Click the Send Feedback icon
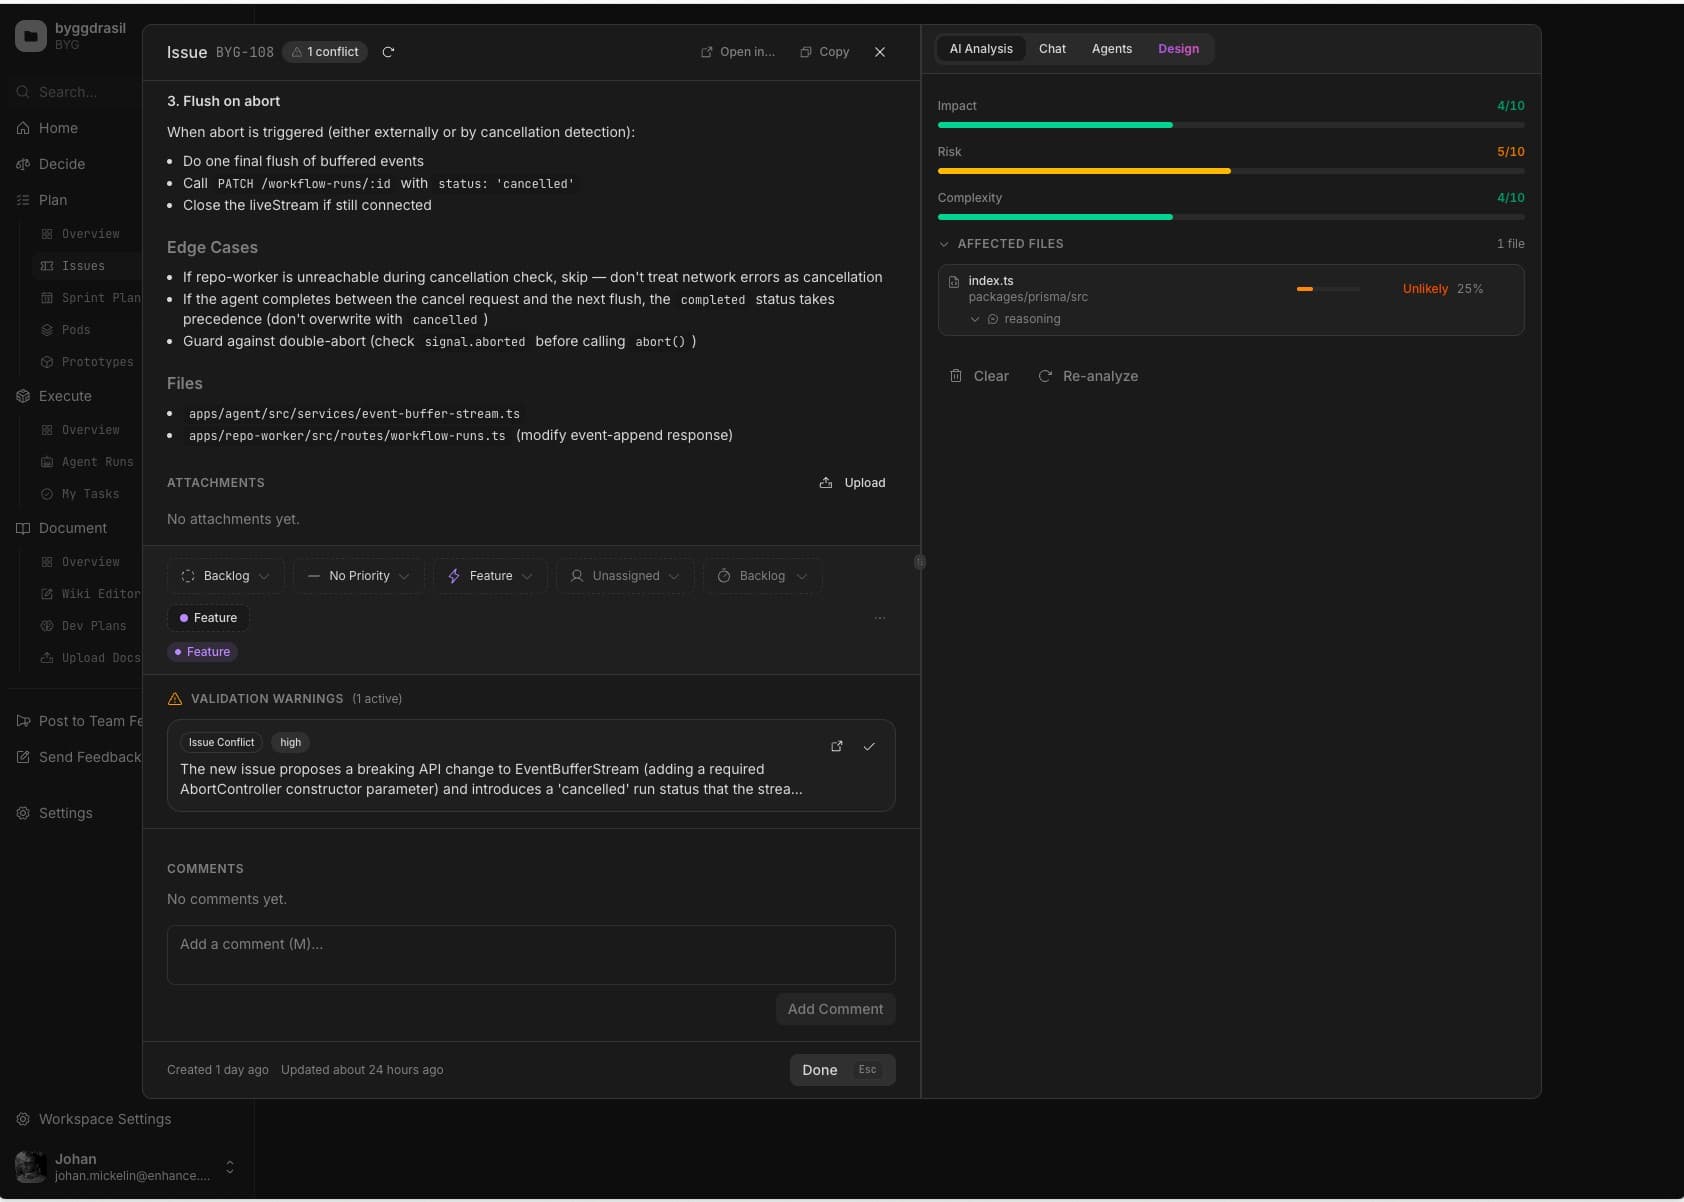Viewport: 1684px width, 1202px height. 24,757
